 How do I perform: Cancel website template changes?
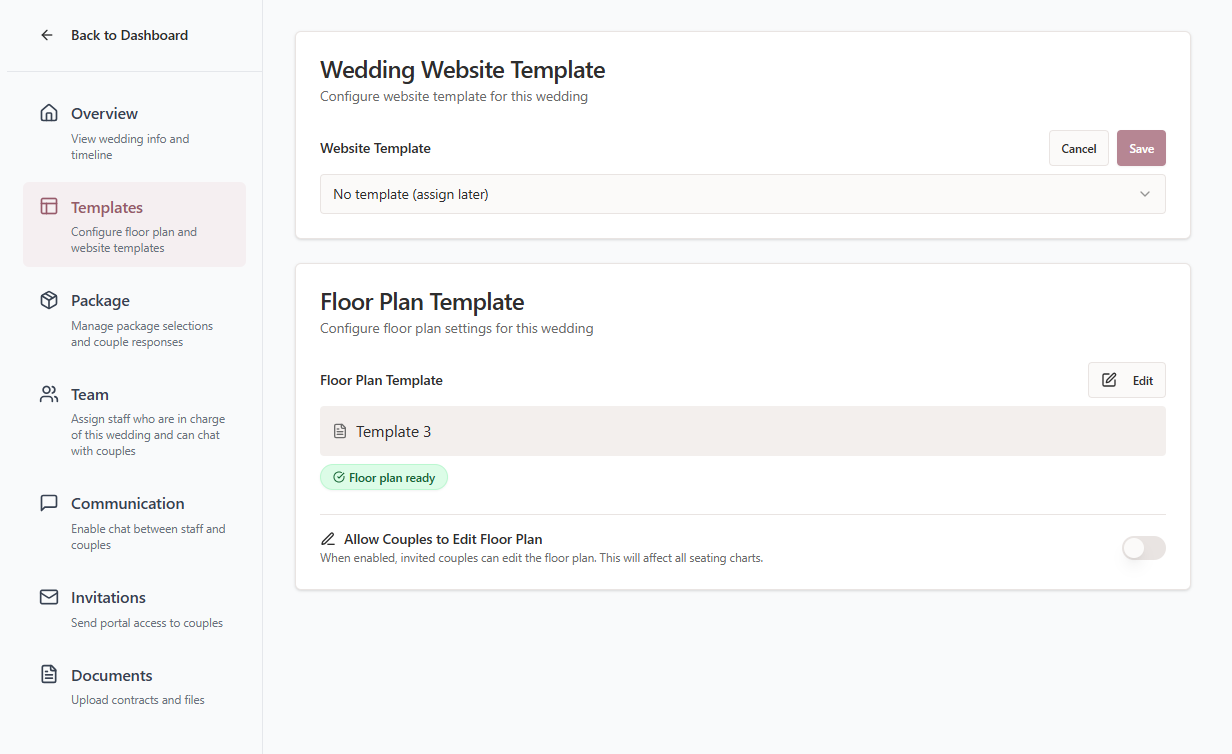point(1078,148)
